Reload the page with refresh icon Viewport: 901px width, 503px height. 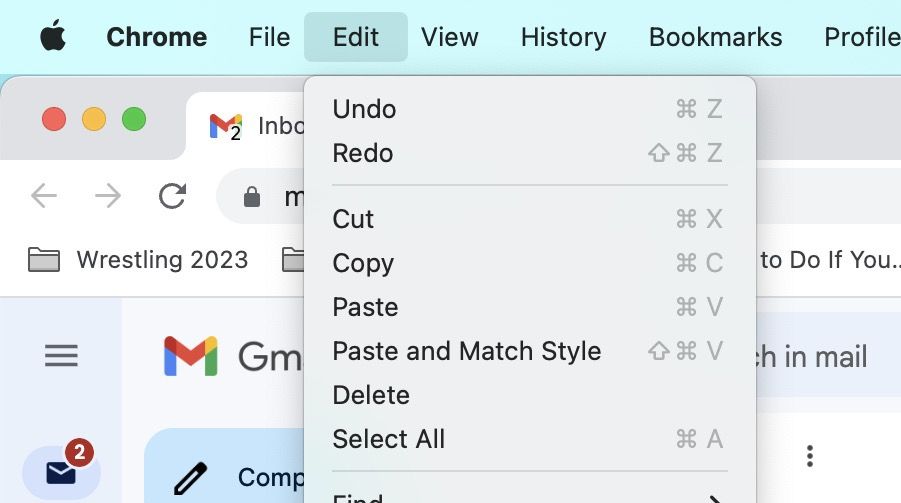172,196
